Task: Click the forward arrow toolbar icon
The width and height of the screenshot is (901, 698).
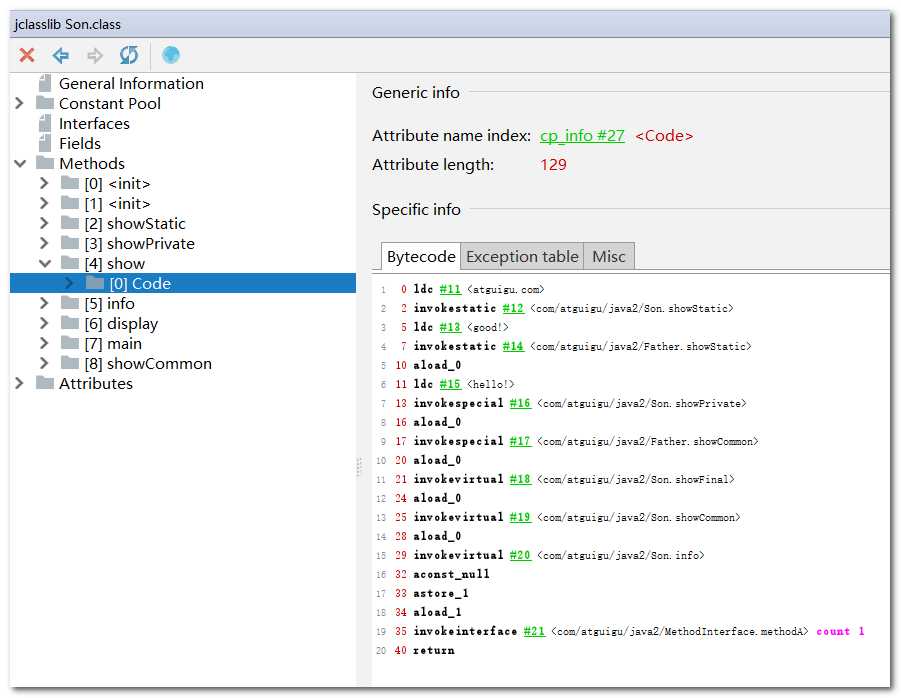Action: click(94, 55)
